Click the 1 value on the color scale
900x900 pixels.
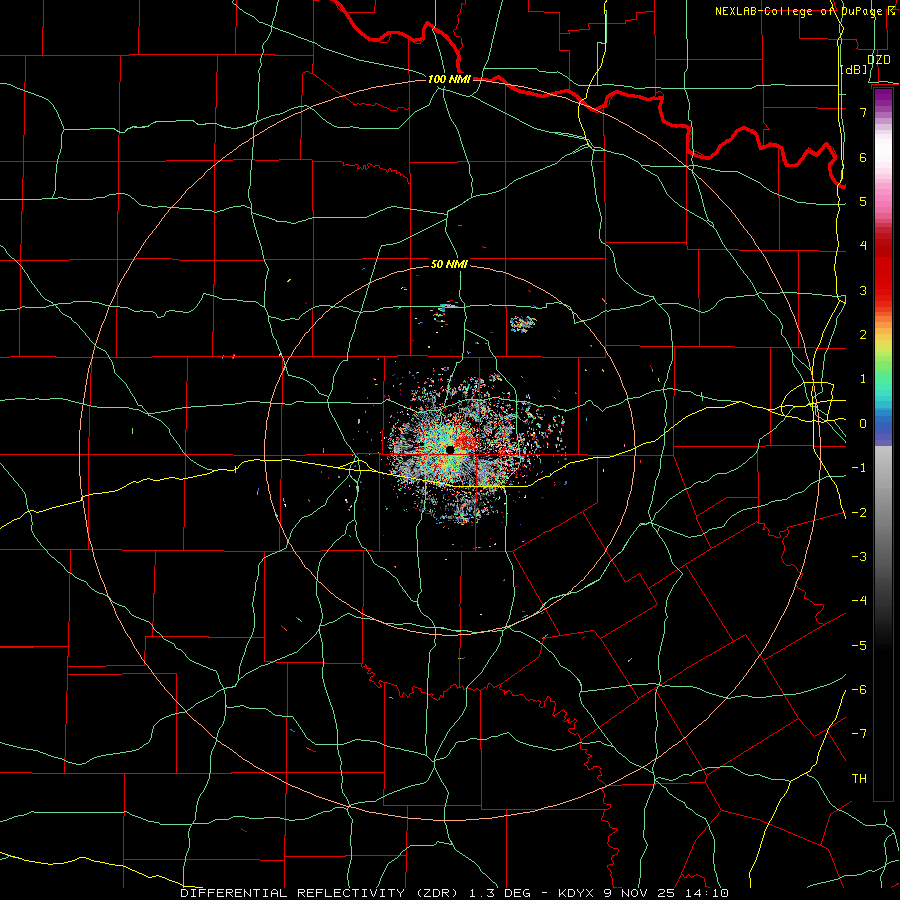(x=863, y=379)
